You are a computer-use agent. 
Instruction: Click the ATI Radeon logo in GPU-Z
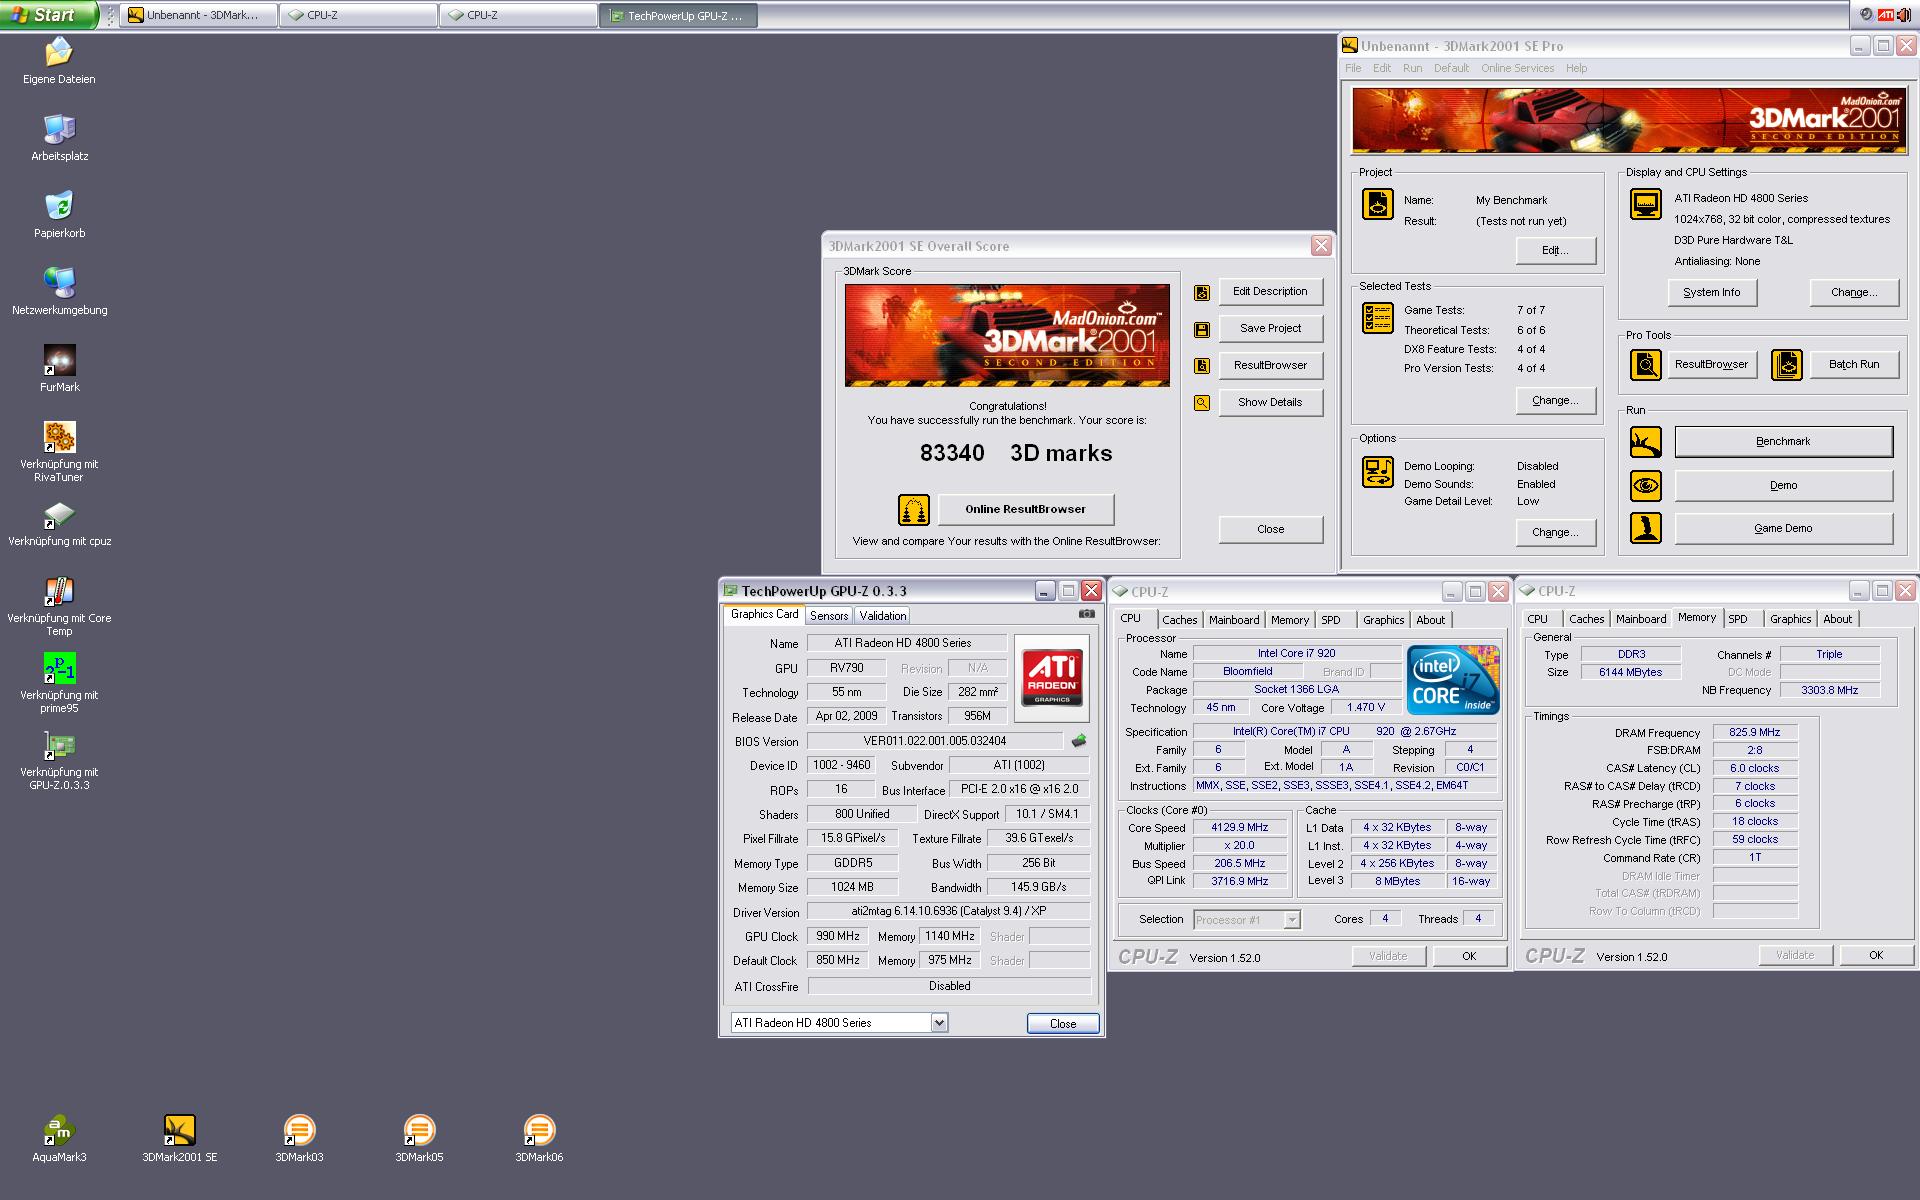click(x=1052, y=678)
